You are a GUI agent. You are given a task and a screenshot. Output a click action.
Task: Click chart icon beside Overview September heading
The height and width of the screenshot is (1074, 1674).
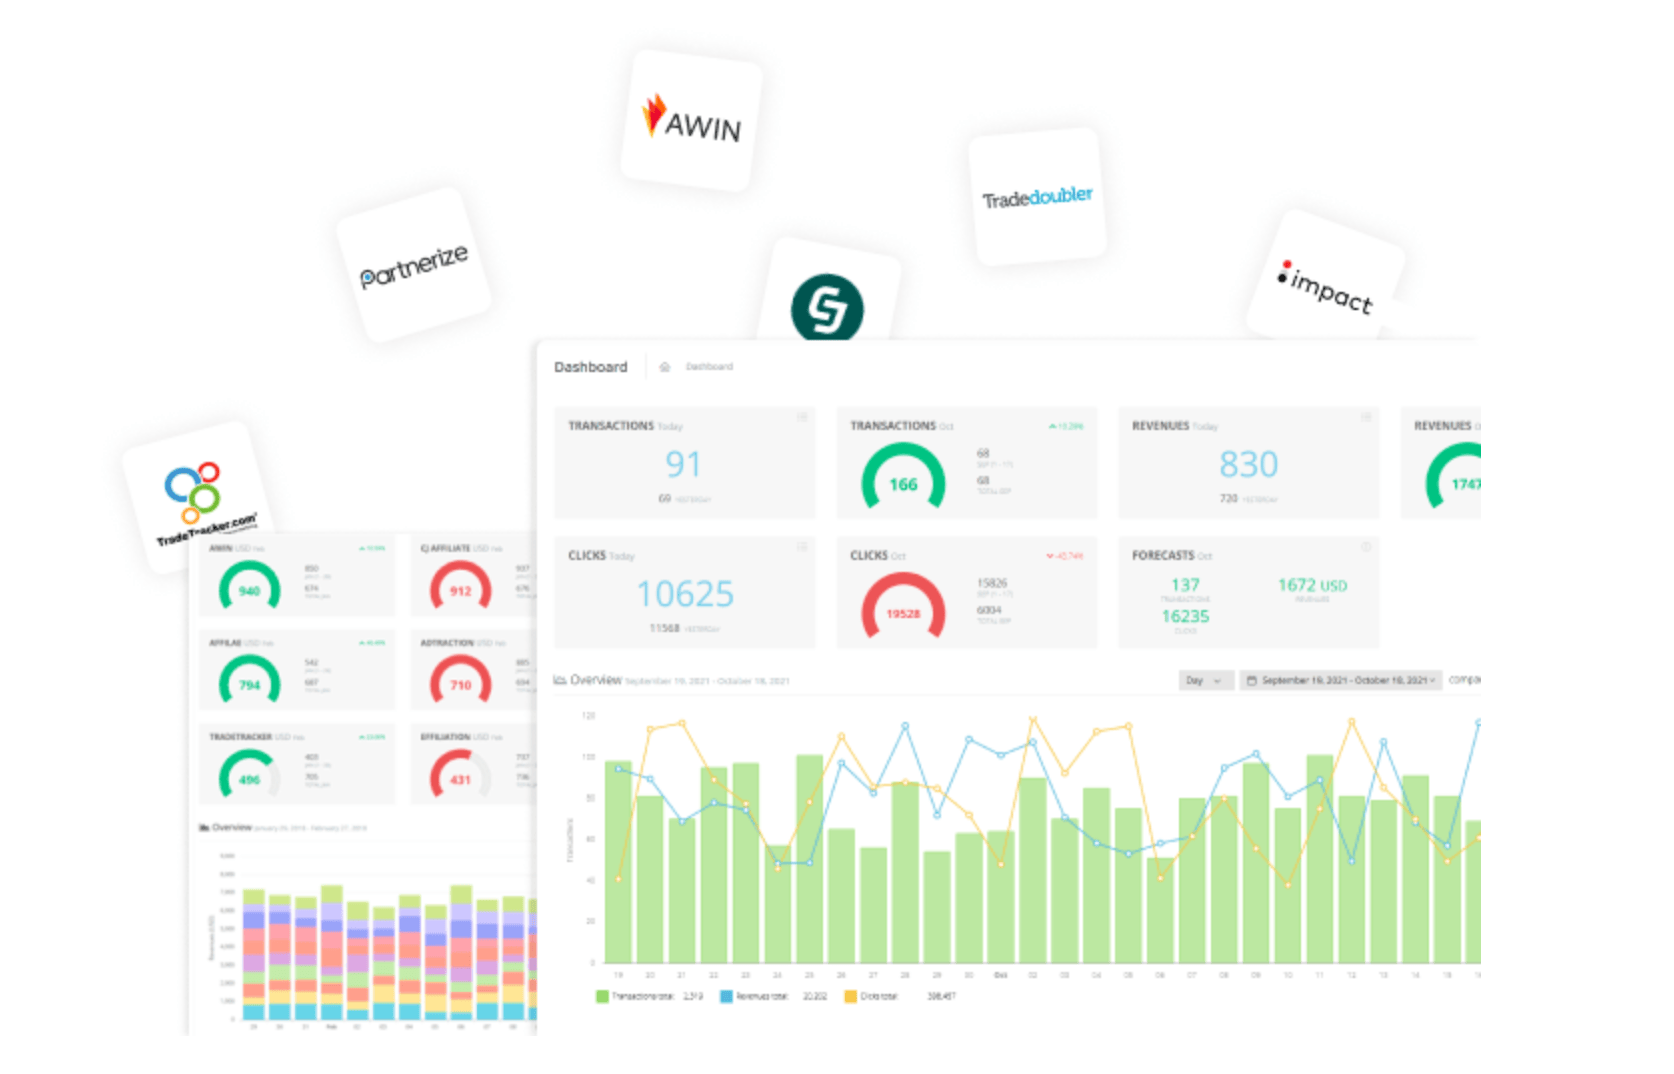tap(560, 680)
